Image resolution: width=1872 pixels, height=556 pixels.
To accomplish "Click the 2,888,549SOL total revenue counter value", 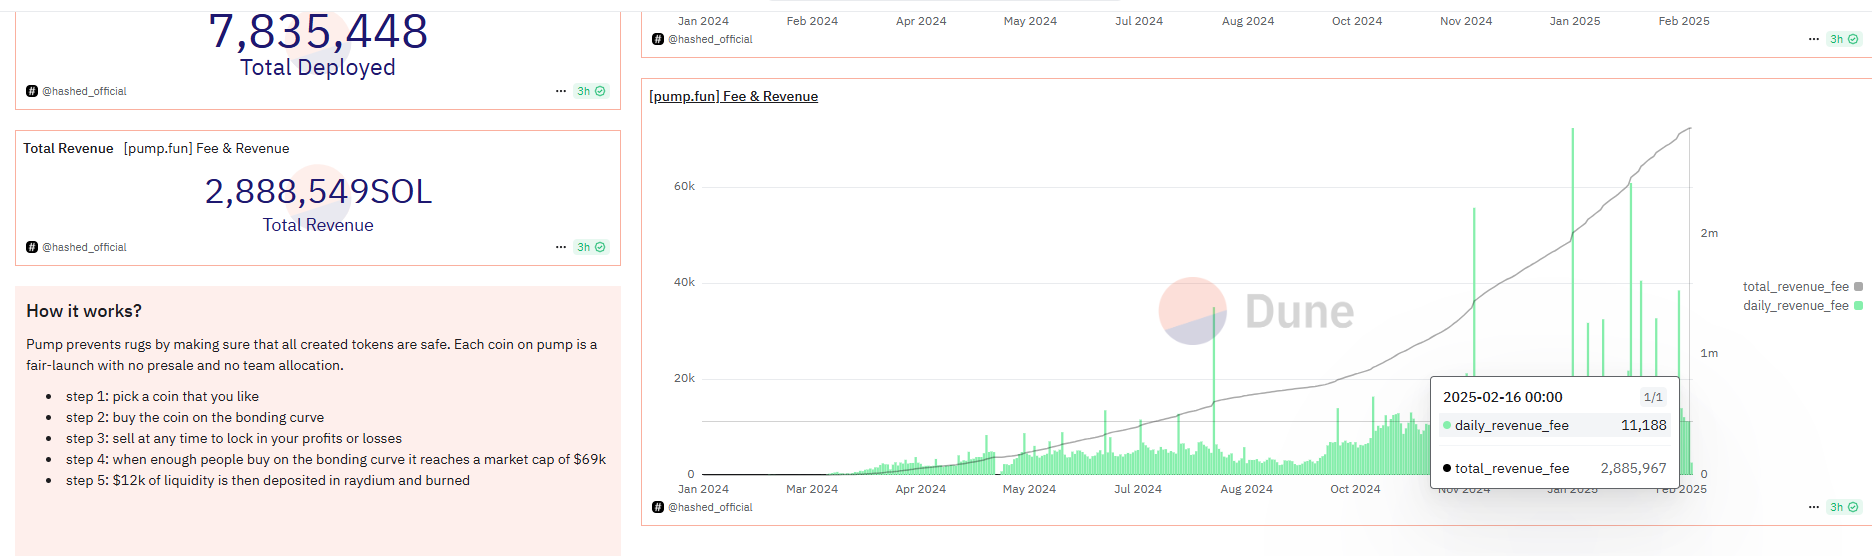I will pos(318,191).
